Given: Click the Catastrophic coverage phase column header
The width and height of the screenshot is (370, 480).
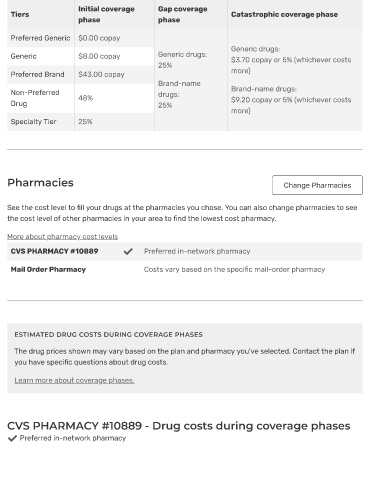Looking at the screenshot, I should coord(284,14).
